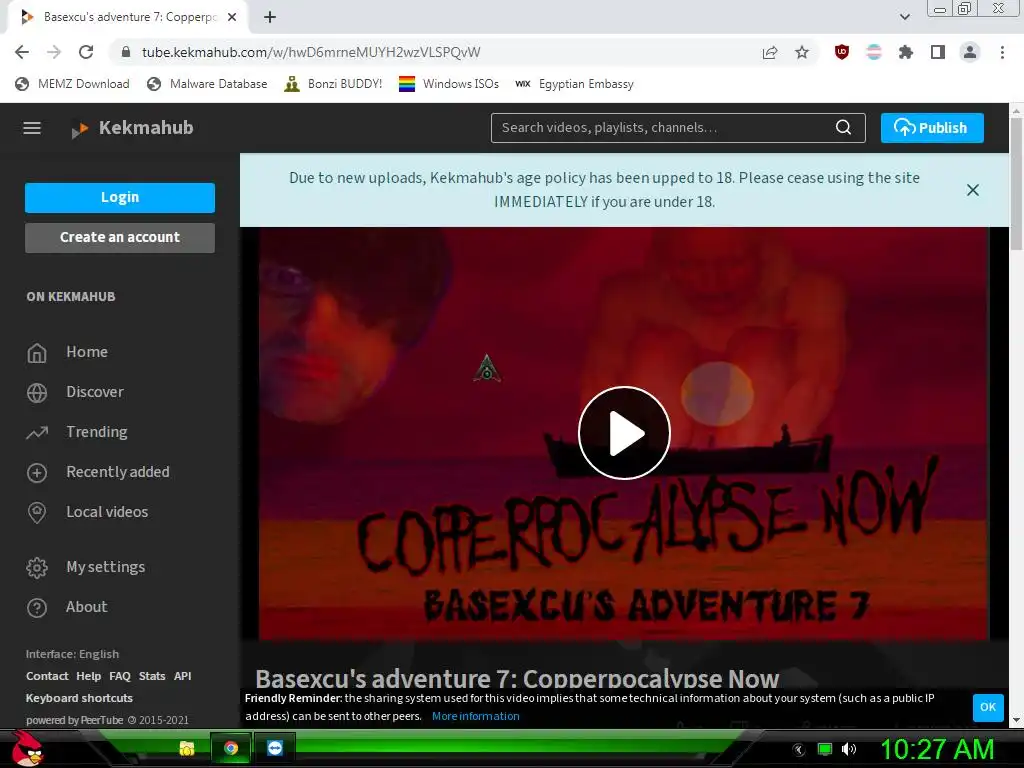Screen dimensions: 1024x768
Task: Open Malware Database bookmark
Action: [207, 84]
